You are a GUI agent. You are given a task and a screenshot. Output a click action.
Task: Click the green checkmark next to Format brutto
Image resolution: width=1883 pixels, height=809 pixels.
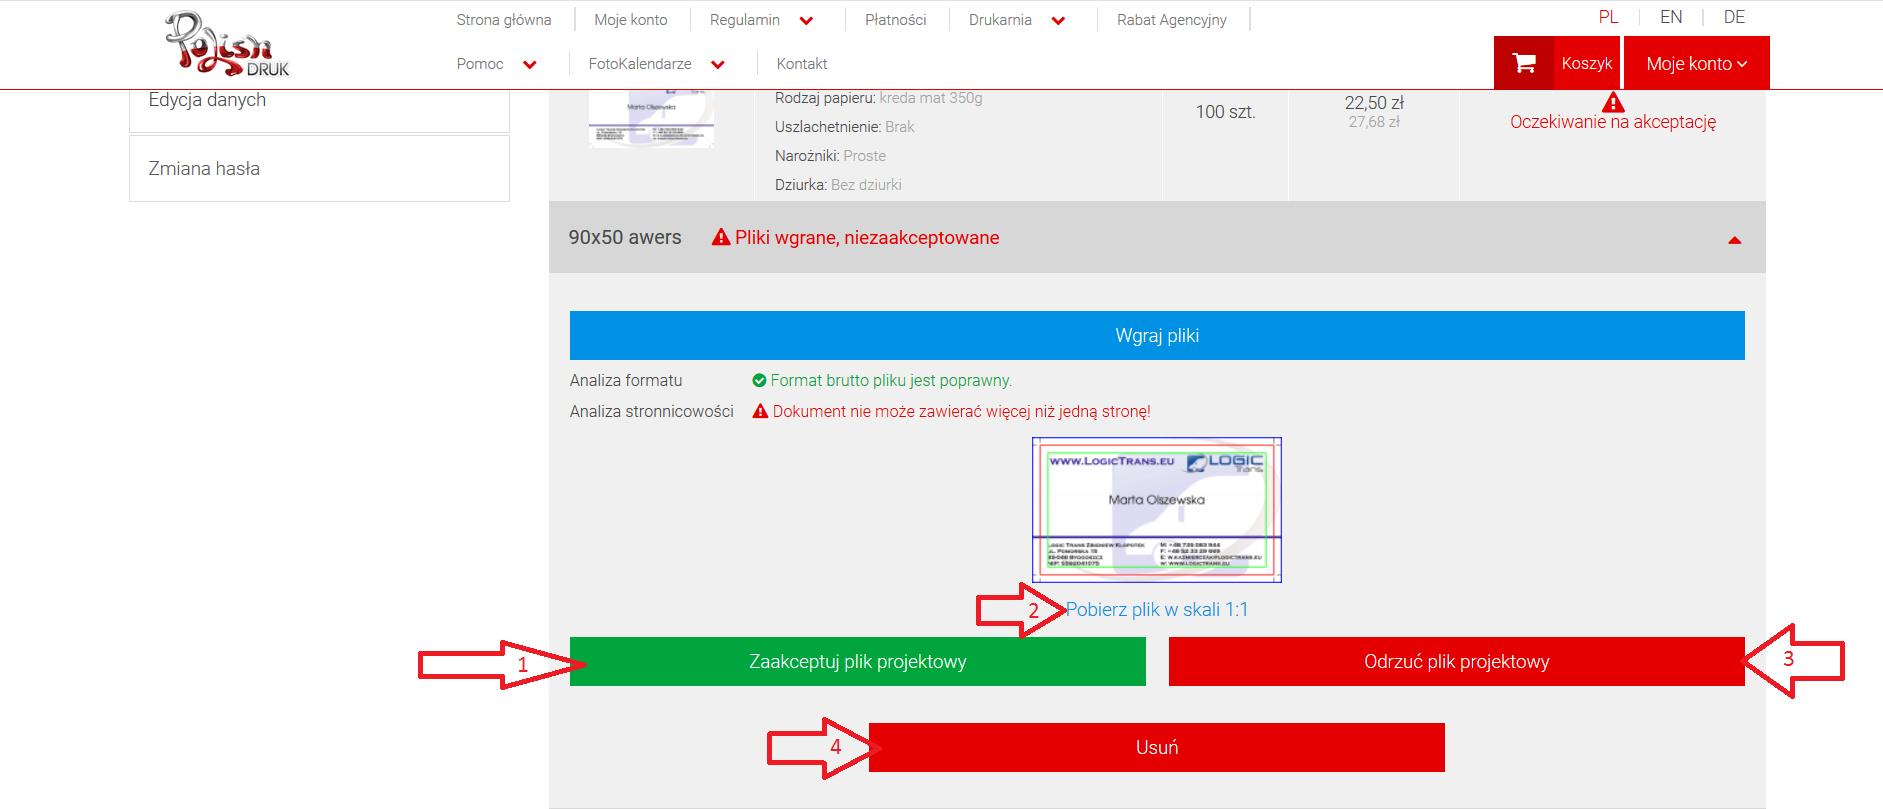tap(759, 380)
